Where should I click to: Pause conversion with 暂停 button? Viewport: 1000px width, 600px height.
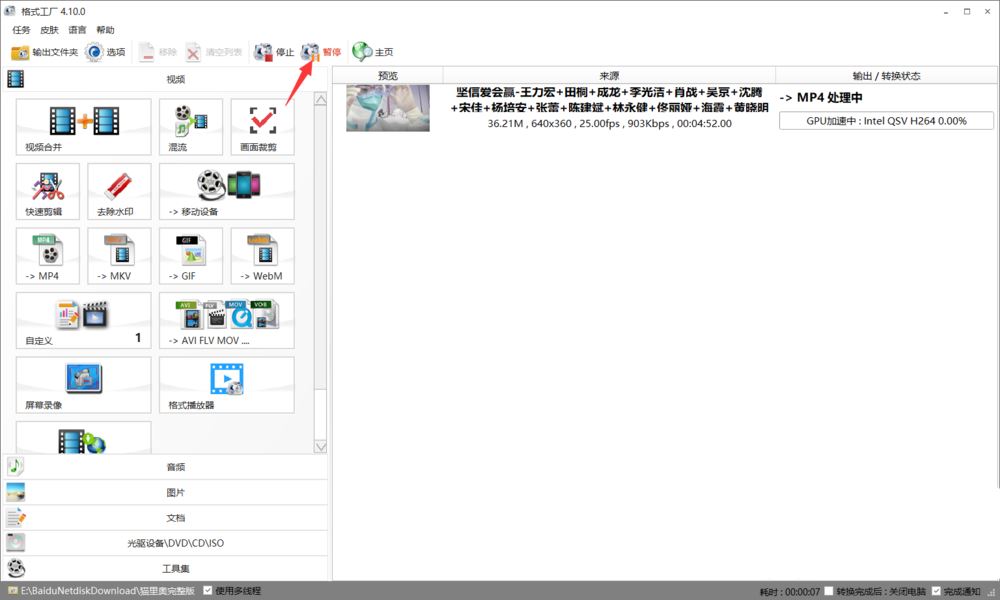[x=321, y=52]
